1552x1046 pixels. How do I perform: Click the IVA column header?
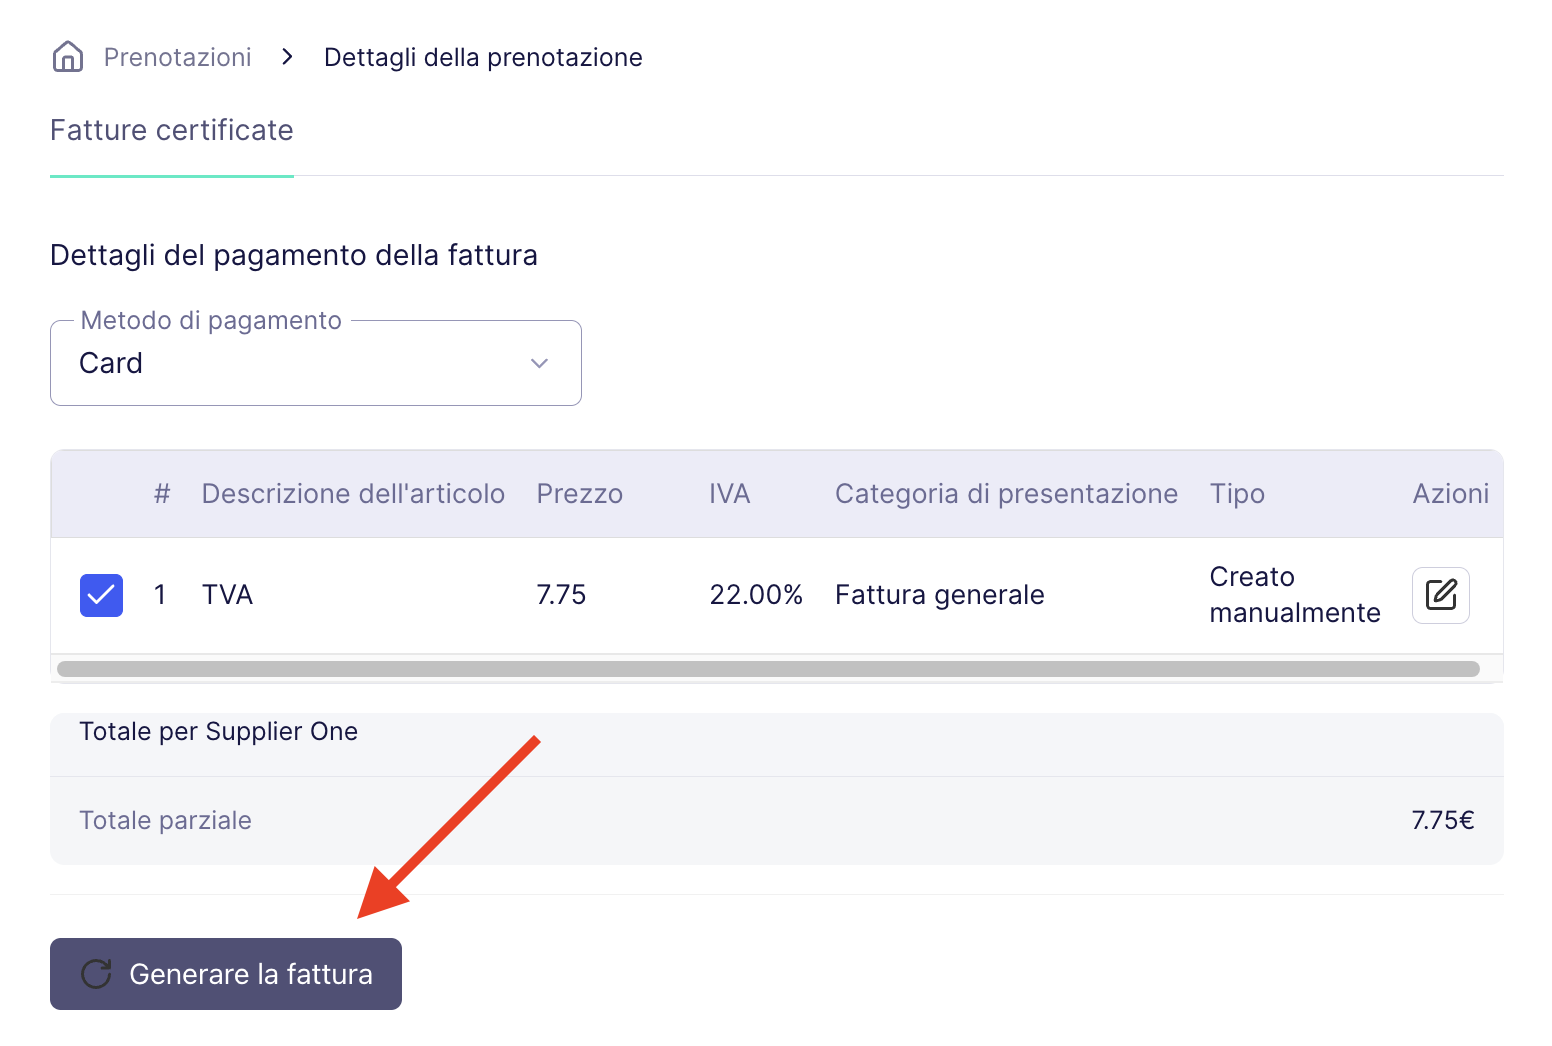(730, 494)
